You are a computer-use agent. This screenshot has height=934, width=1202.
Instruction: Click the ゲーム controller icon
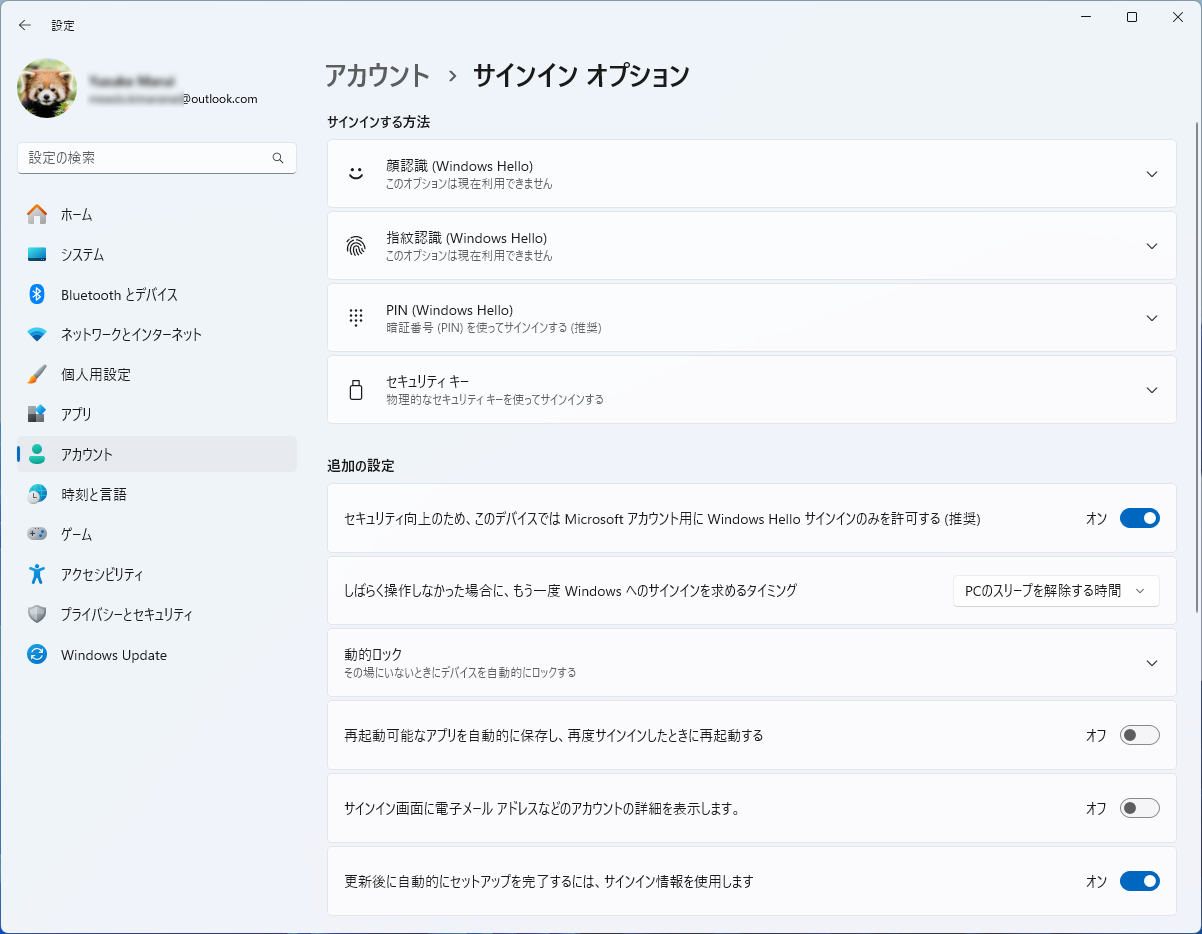coord(37,534)
